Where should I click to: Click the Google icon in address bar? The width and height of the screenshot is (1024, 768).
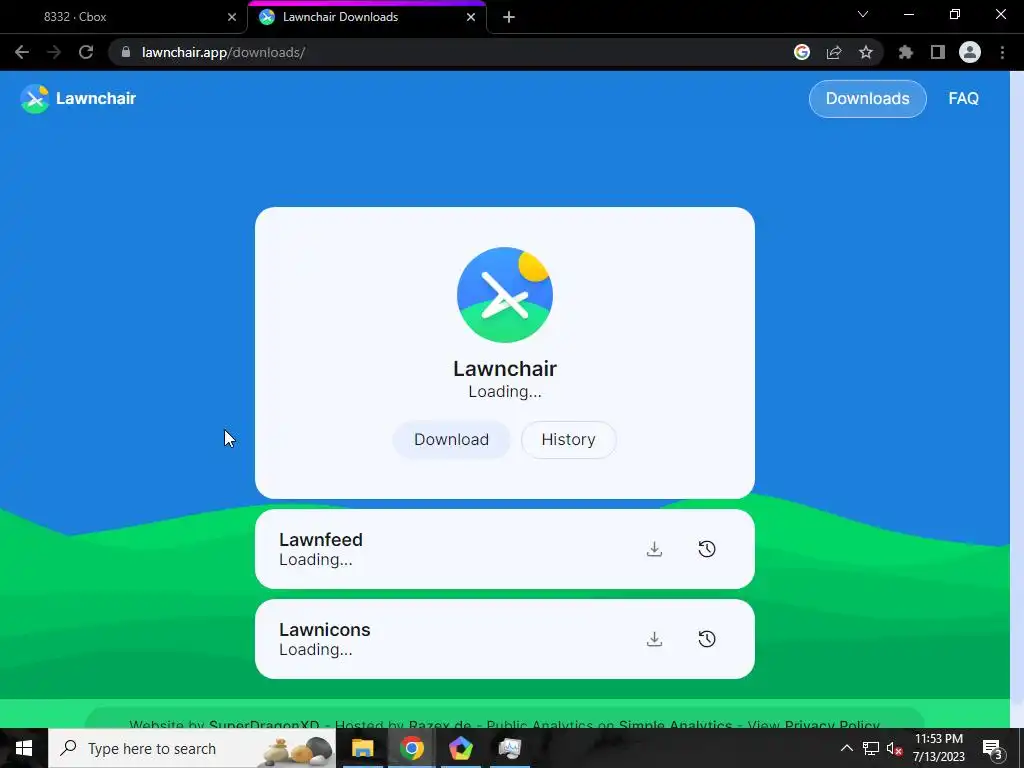tap(802, 52)
